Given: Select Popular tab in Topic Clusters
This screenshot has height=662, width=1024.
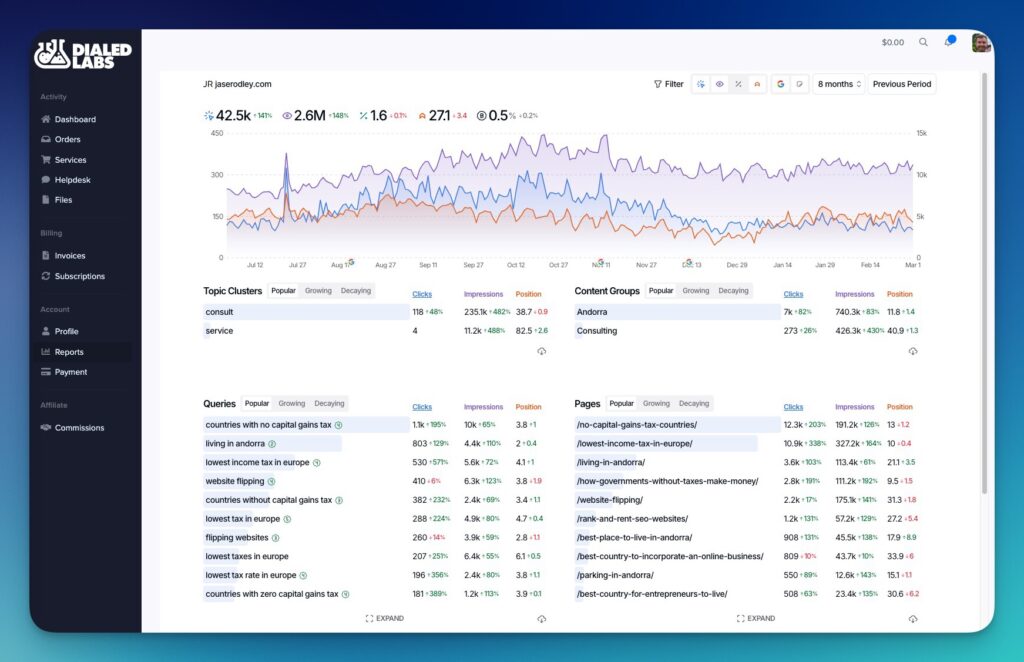Looking at the screenshot, I should [283, 291].
